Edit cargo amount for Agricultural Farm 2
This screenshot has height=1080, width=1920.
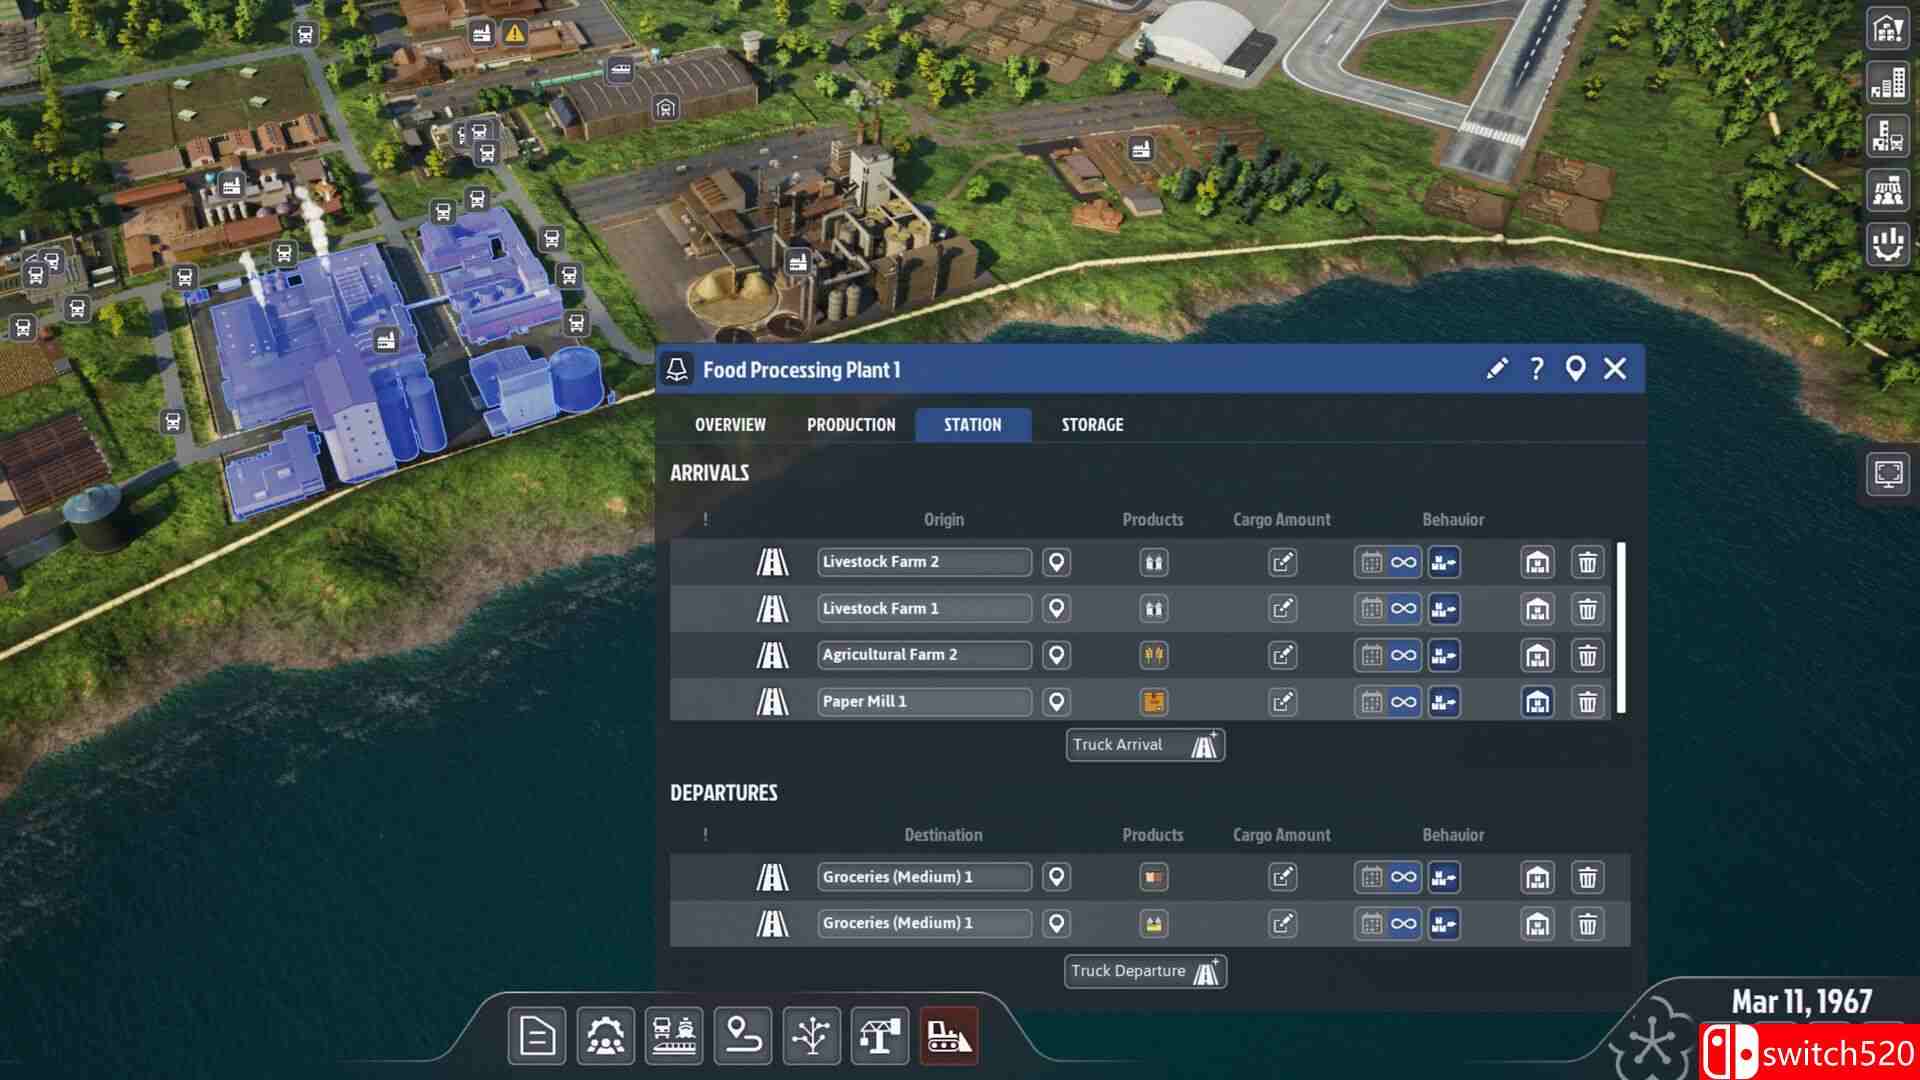coord(1283,655)
